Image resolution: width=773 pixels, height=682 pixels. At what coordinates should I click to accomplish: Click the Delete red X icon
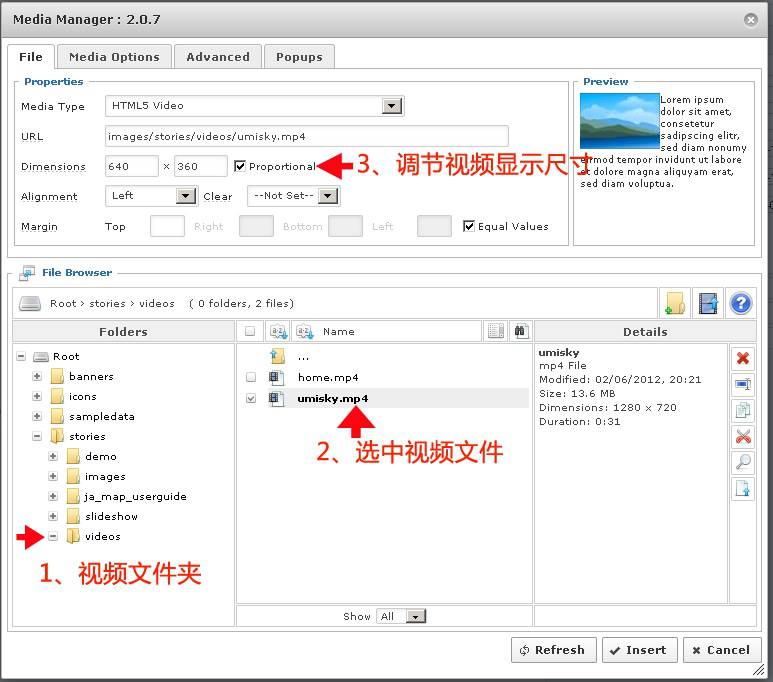coord(742,358)
